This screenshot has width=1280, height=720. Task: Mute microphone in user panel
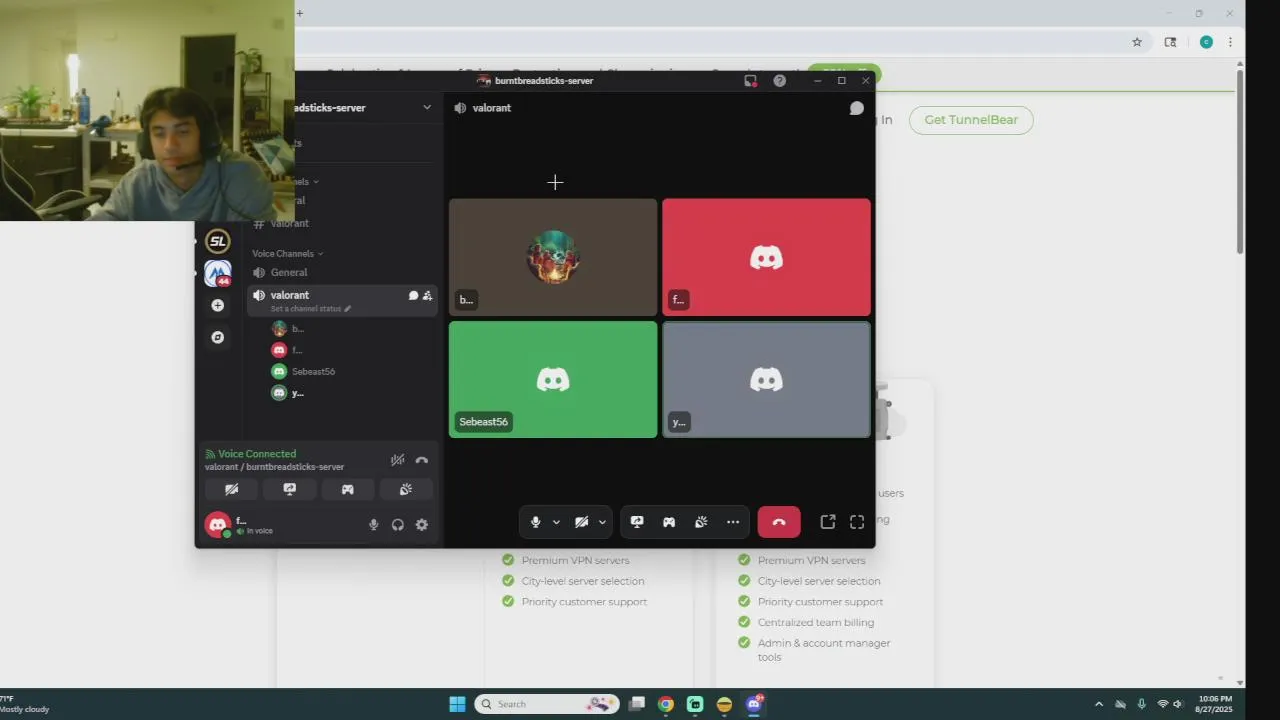pos(374,525)
